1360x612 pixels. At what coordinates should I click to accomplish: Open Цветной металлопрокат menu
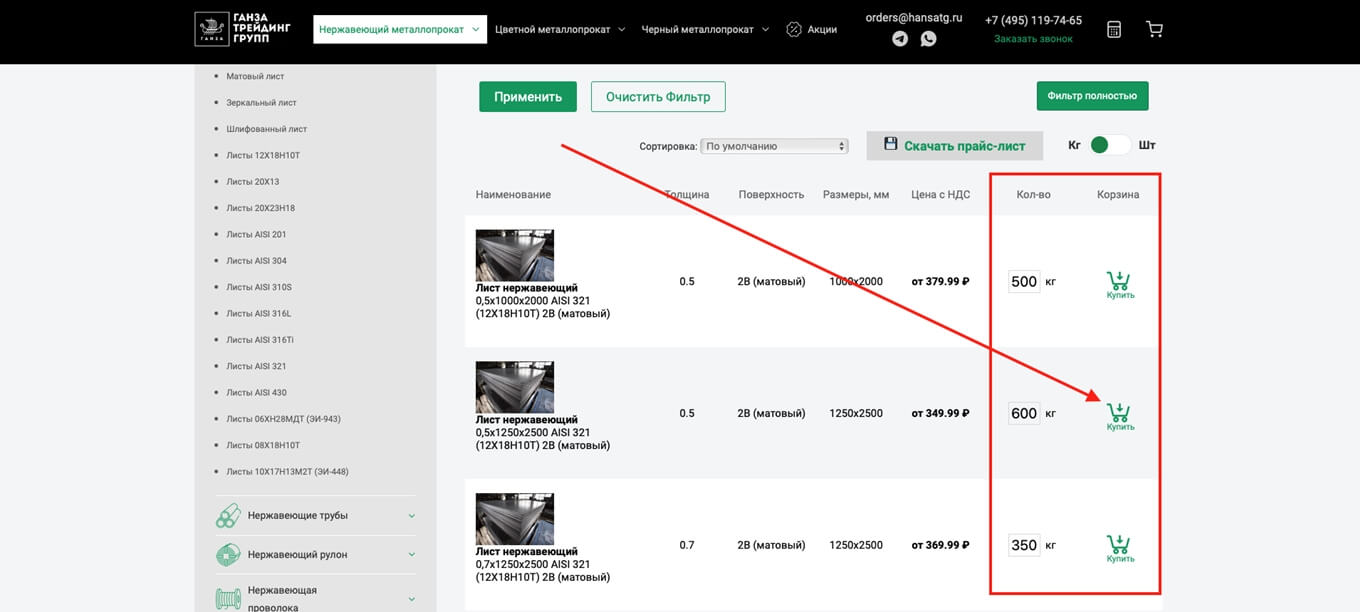pos(560,29)
